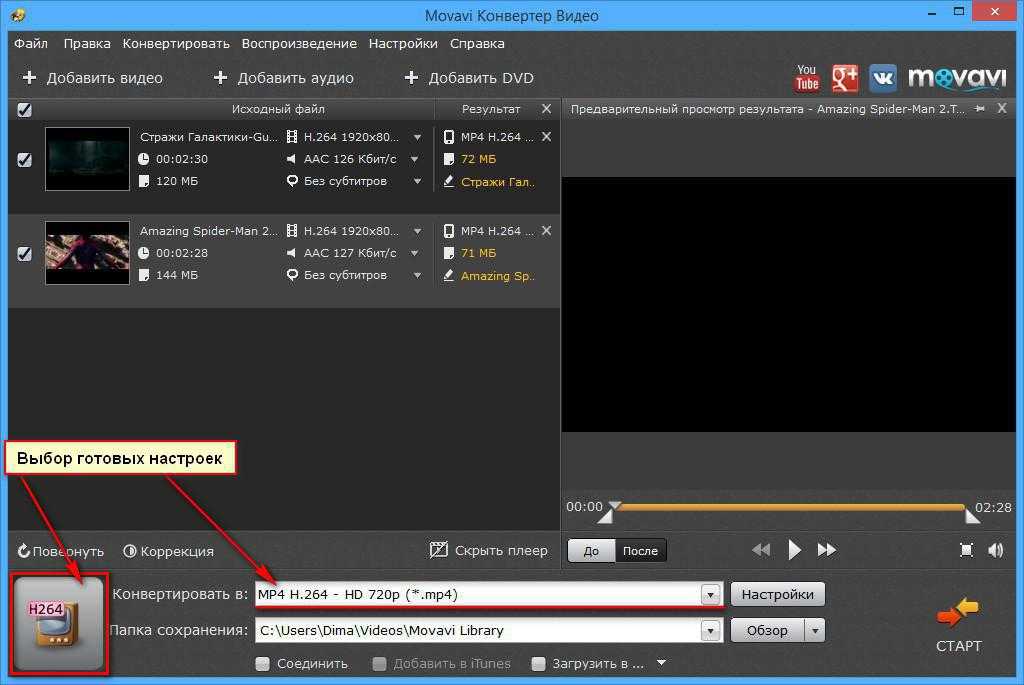Click the СТАРТ convert button

[958, 625]
